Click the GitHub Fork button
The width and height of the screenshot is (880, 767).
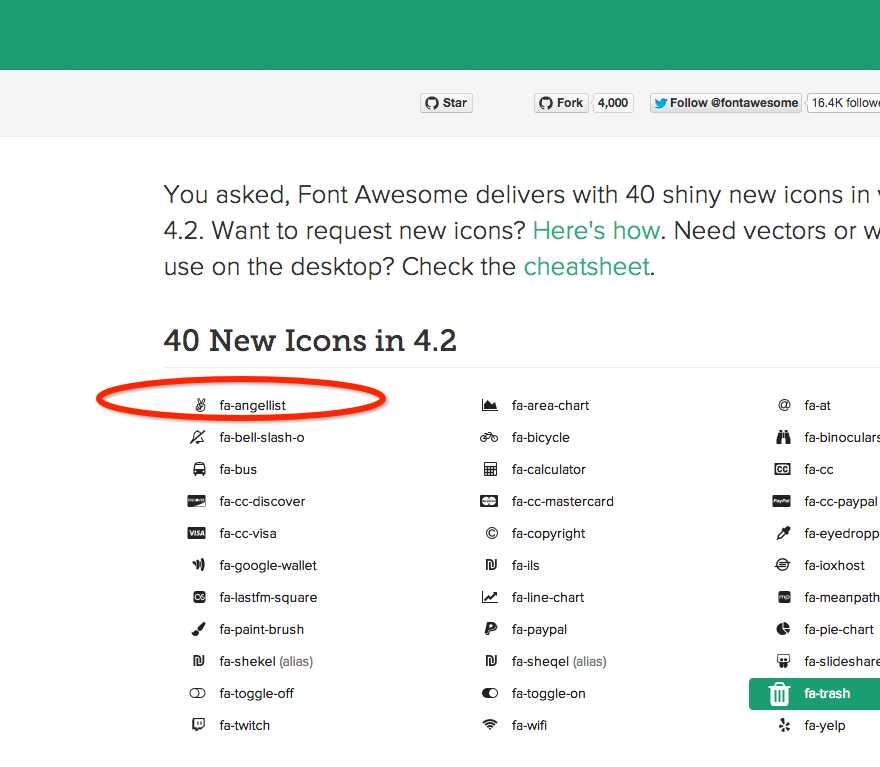(561, 103)
